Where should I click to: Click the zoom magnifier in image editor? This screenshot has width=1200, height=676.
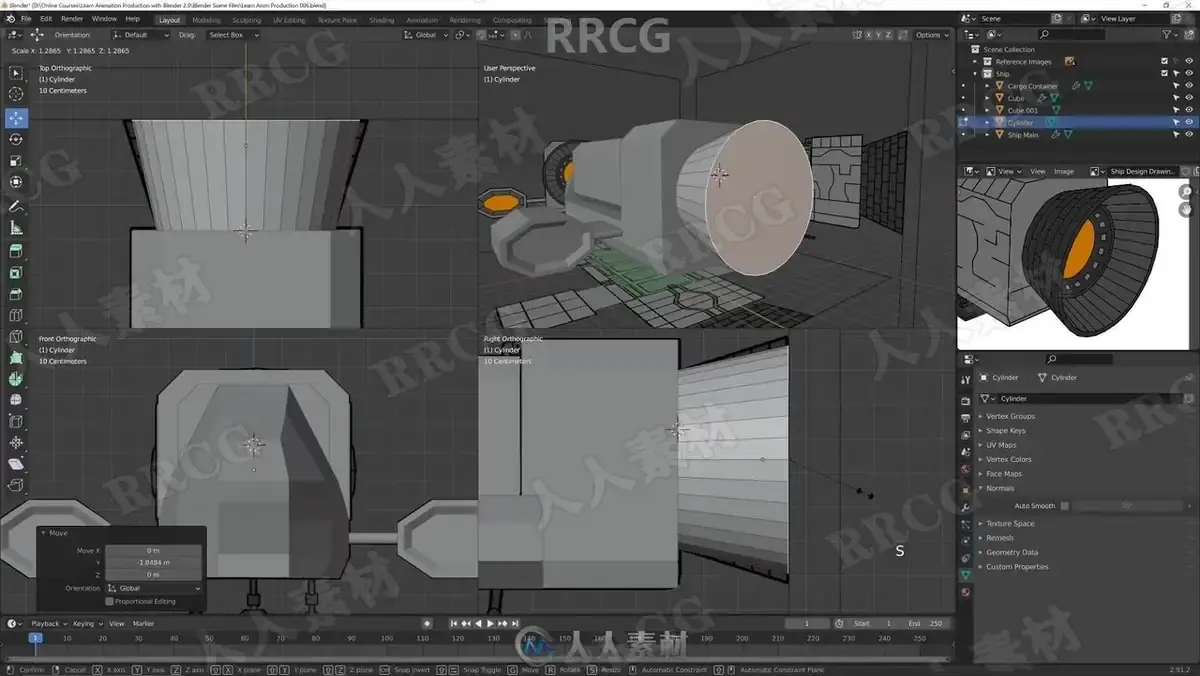point(1186,192)
